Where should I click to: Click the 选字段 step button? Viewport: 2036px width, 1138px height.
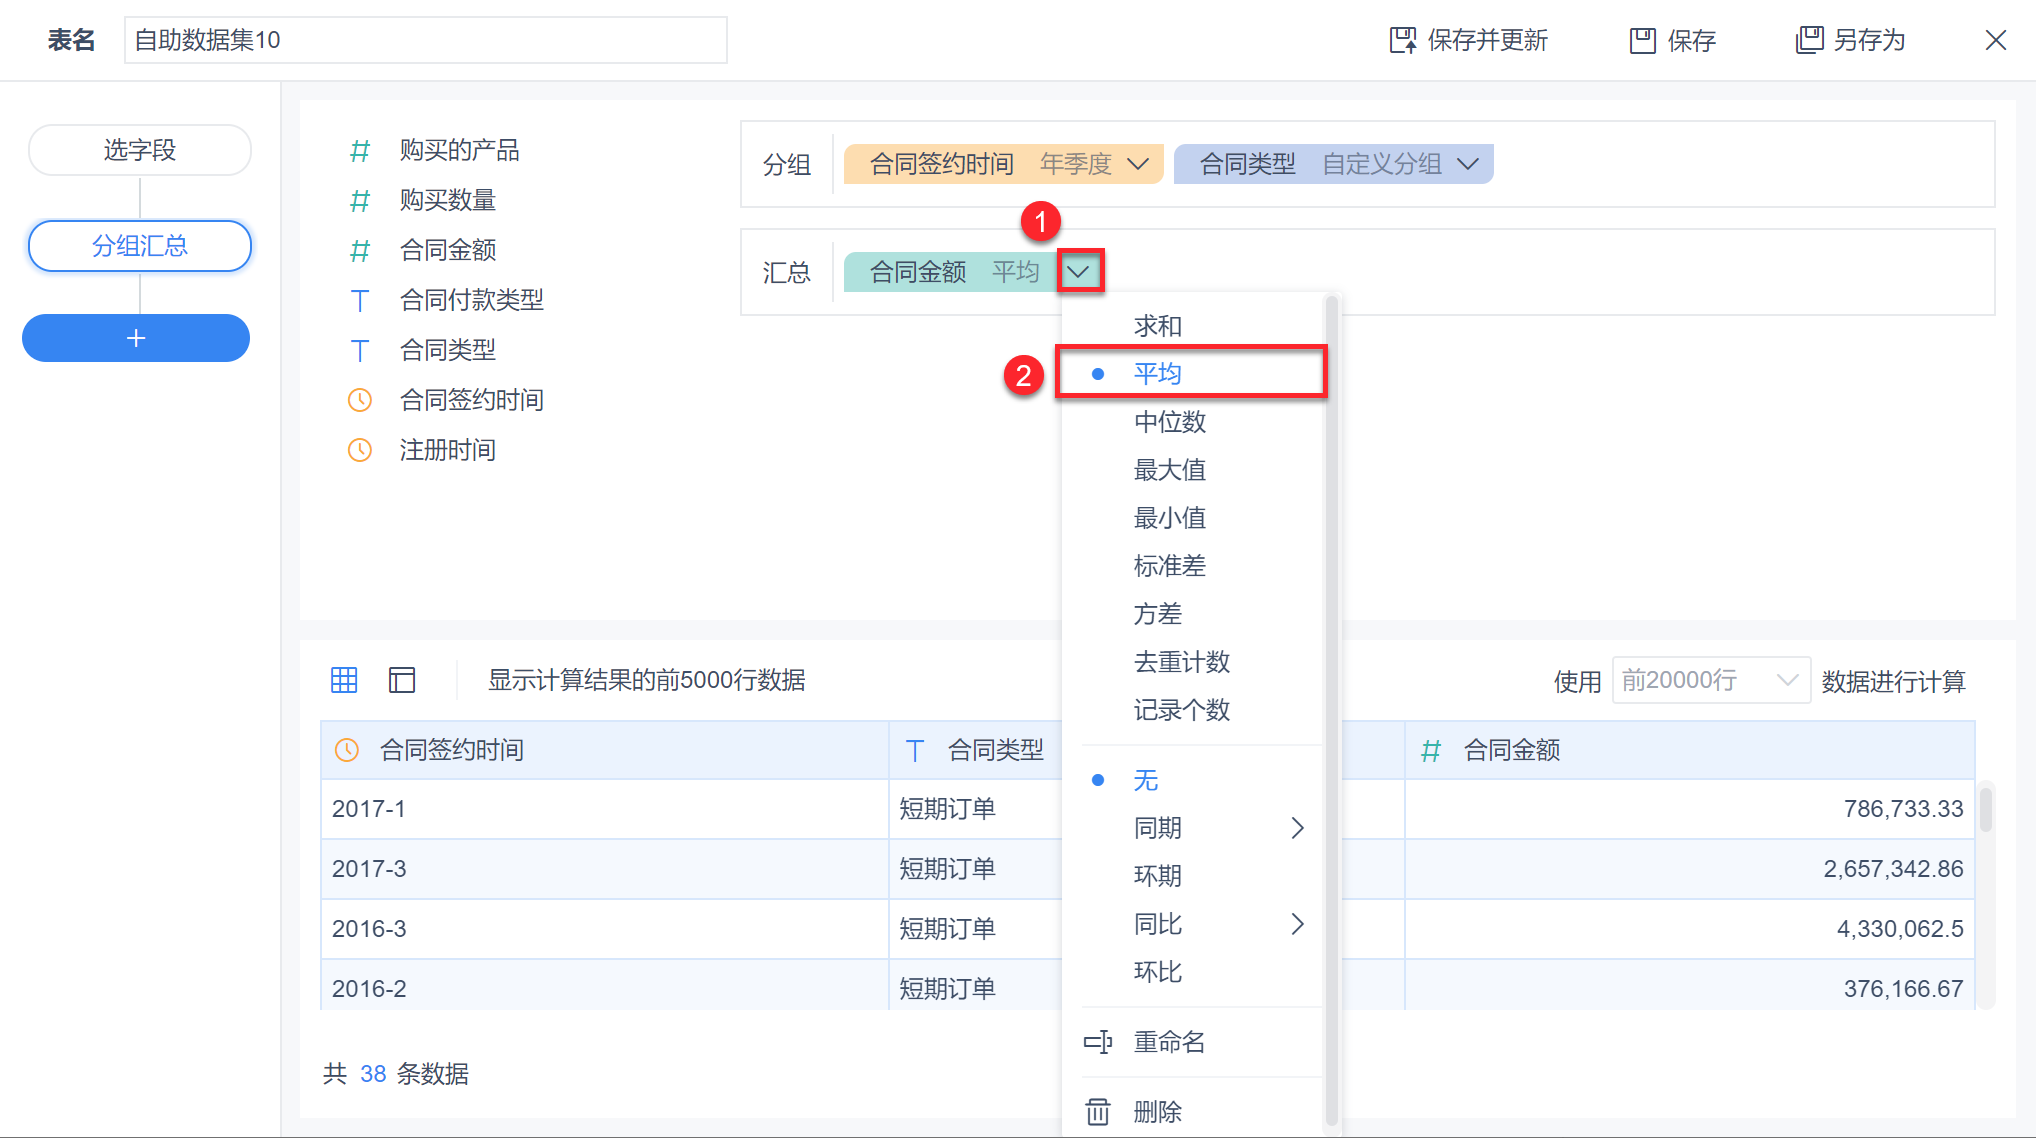click(x=139, y=150)
